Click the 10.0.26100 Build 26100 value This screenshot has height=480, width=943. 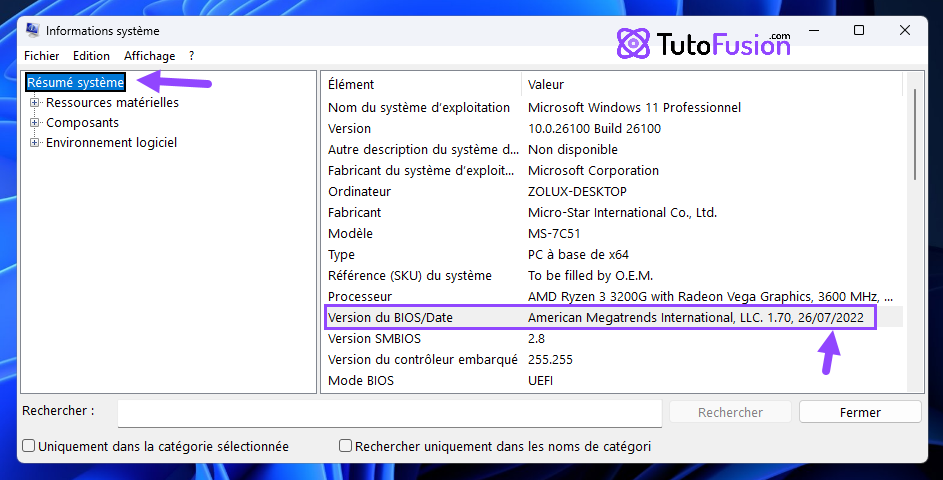click(x=594, y=129)
